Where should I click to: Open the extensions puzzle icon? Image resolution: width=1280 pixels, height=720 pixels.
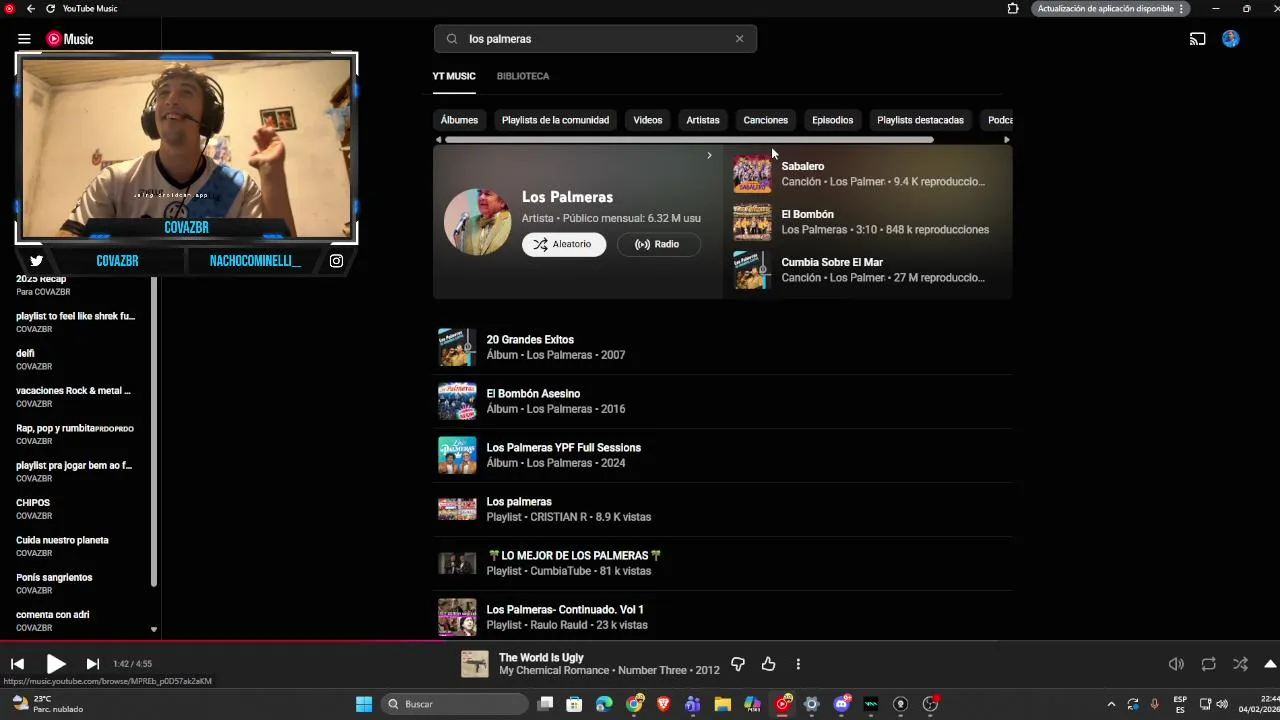click(x=1013, y=9)
